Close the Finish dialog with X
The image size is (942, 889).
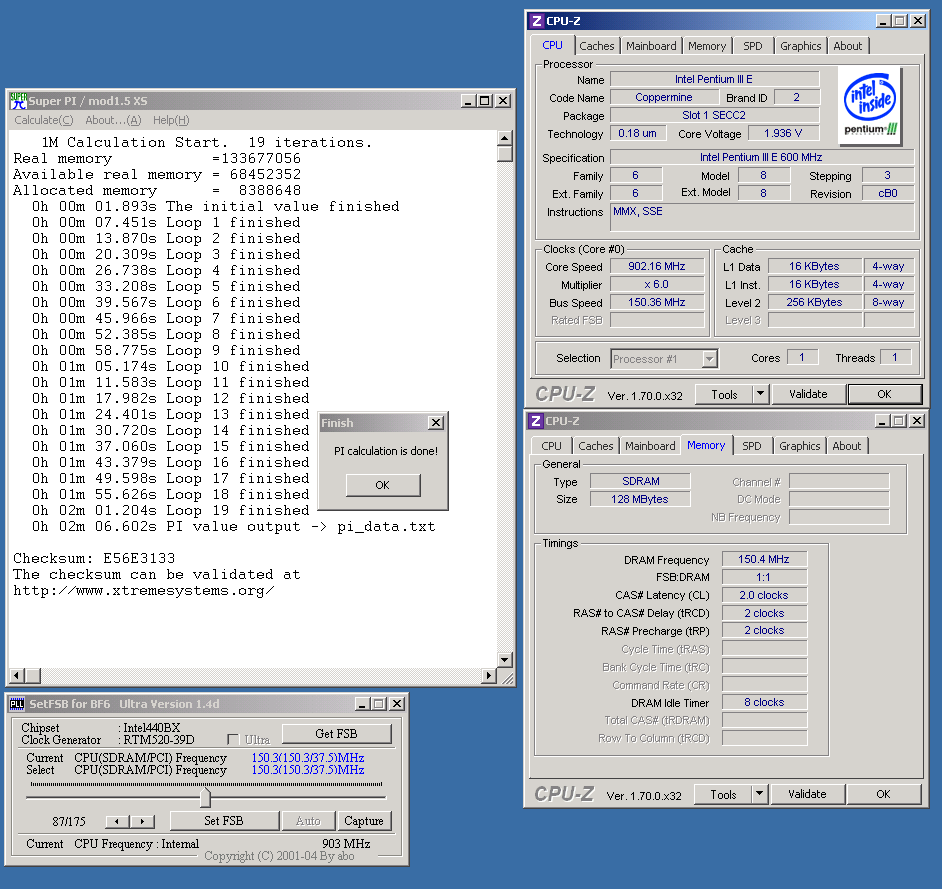tap(435, 423)
